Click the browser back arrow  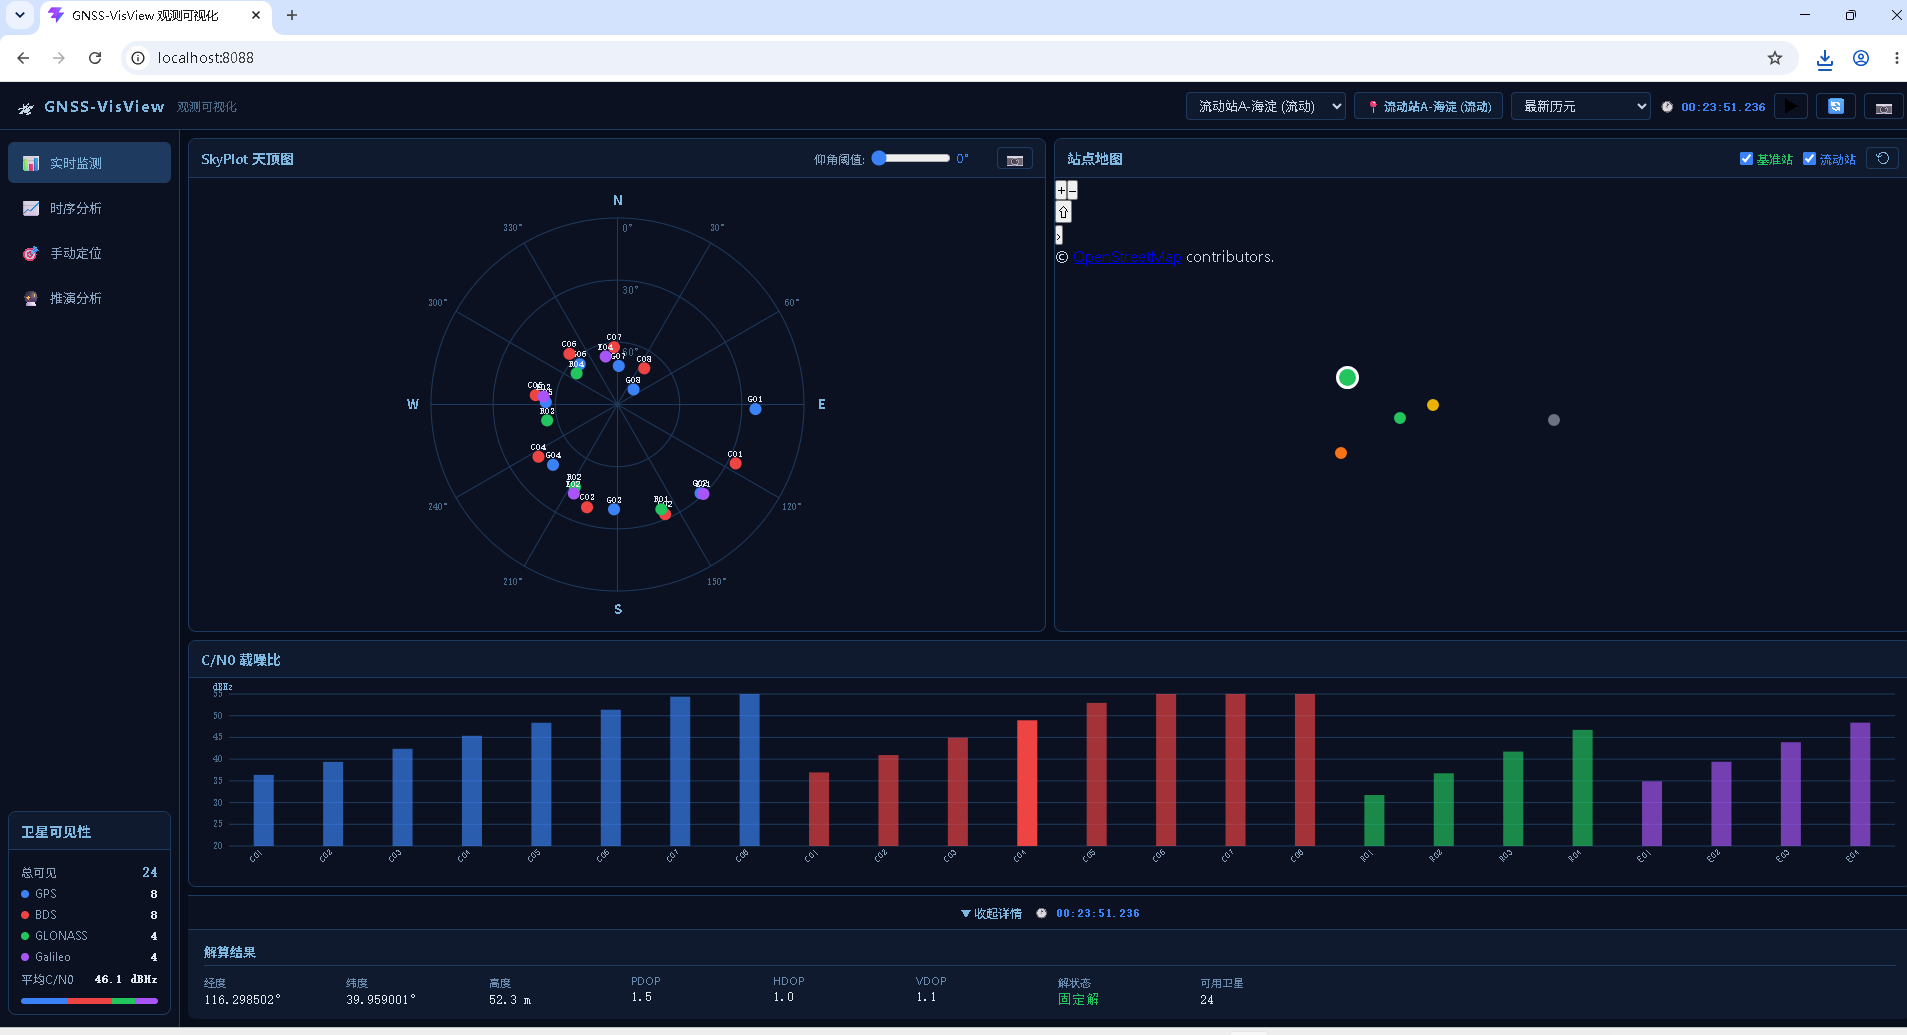click(x=23, y=58)
